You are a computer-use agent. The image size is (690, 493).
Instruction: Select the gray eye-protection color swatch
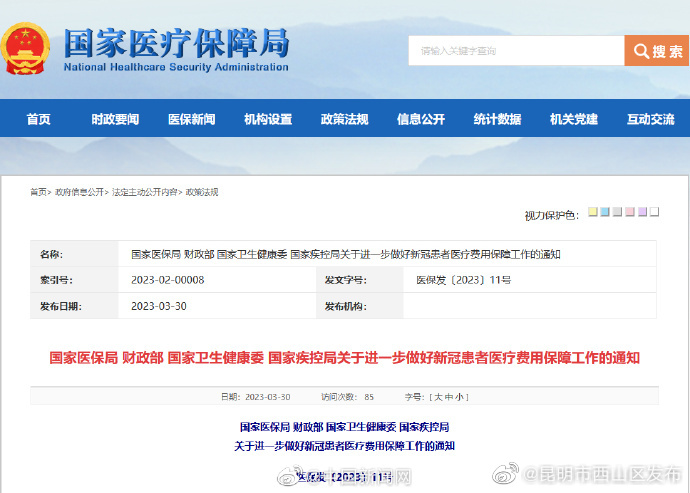coord(617,212)
